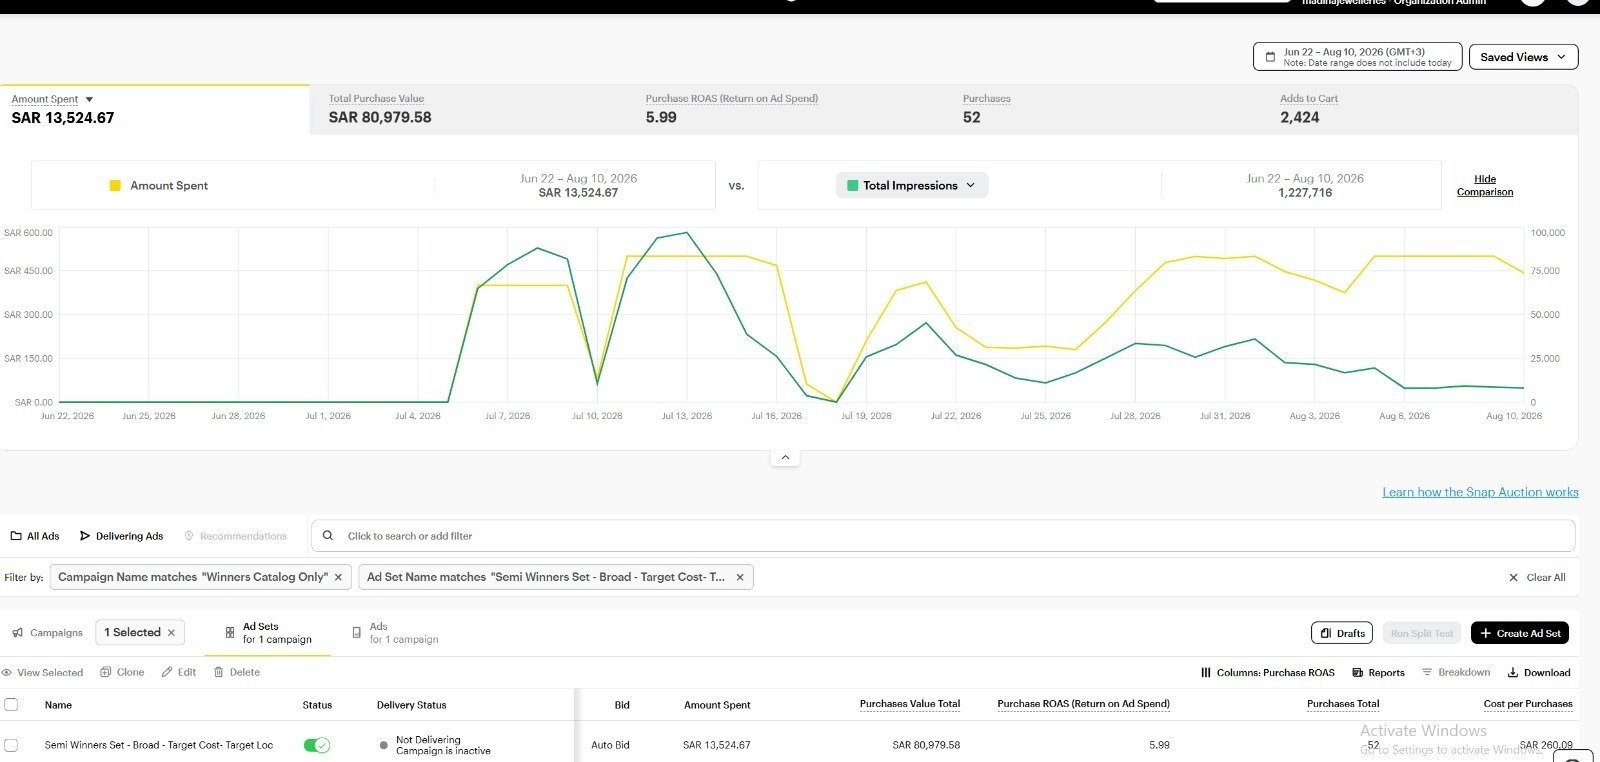Open the Breakdown options
Screen dimensions: 1600x762
(x=1455, y=673)
